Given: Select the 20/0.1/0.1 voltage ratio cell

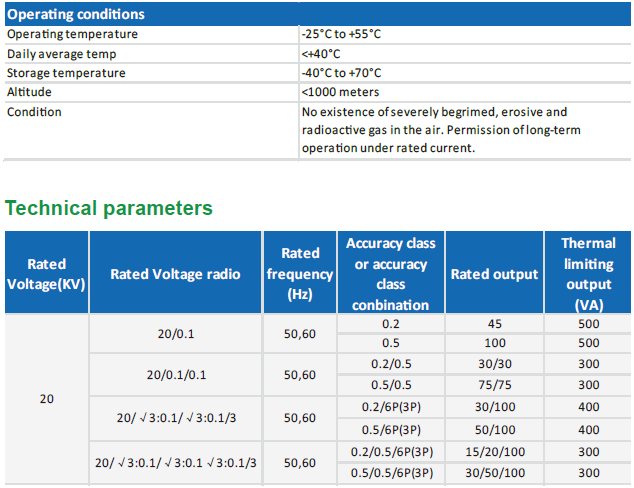Looking at the screenshot, I should [x=175, y=375].
